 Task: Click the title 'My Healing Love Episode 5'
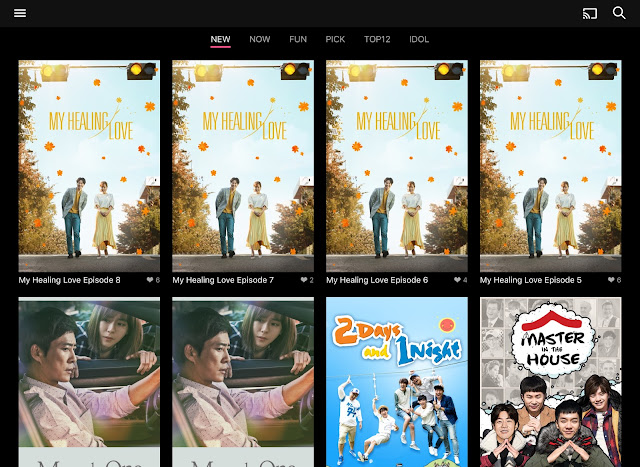coord(531,280)
